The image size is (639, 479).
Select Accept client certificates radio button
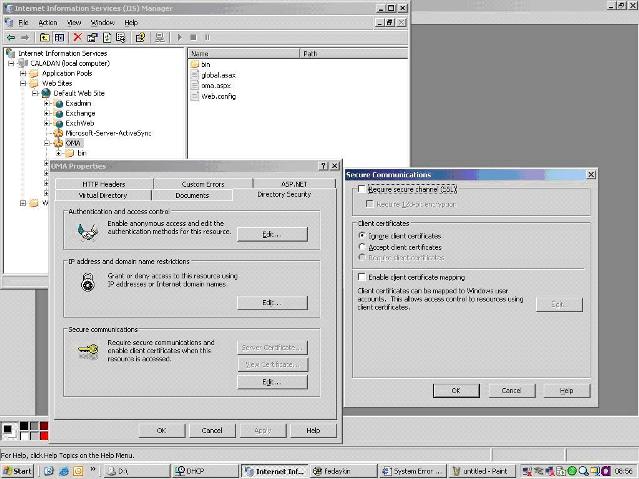[362, 246]
